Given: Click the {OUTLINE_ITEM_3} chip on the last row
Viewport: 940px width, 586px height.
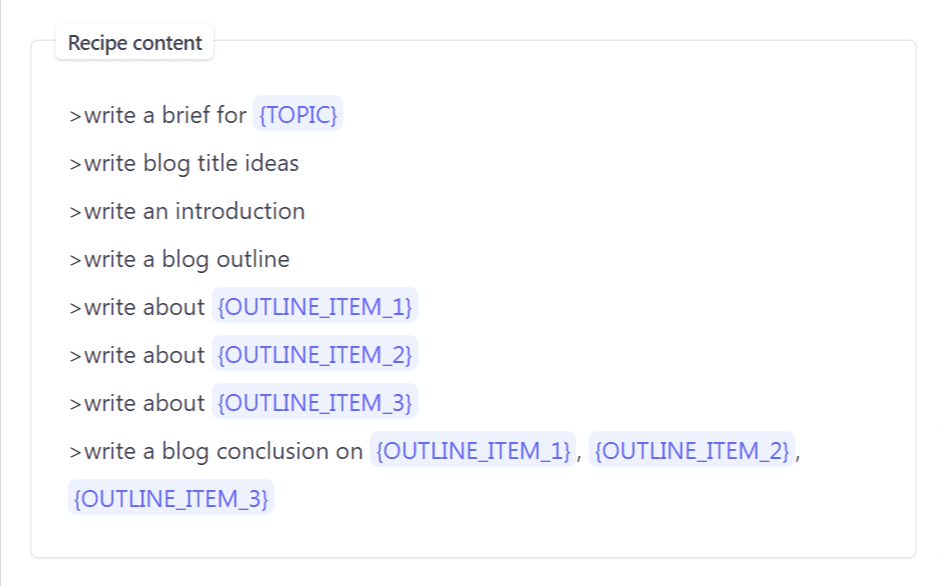Looking at the screenshot, I should click(171, 497).
